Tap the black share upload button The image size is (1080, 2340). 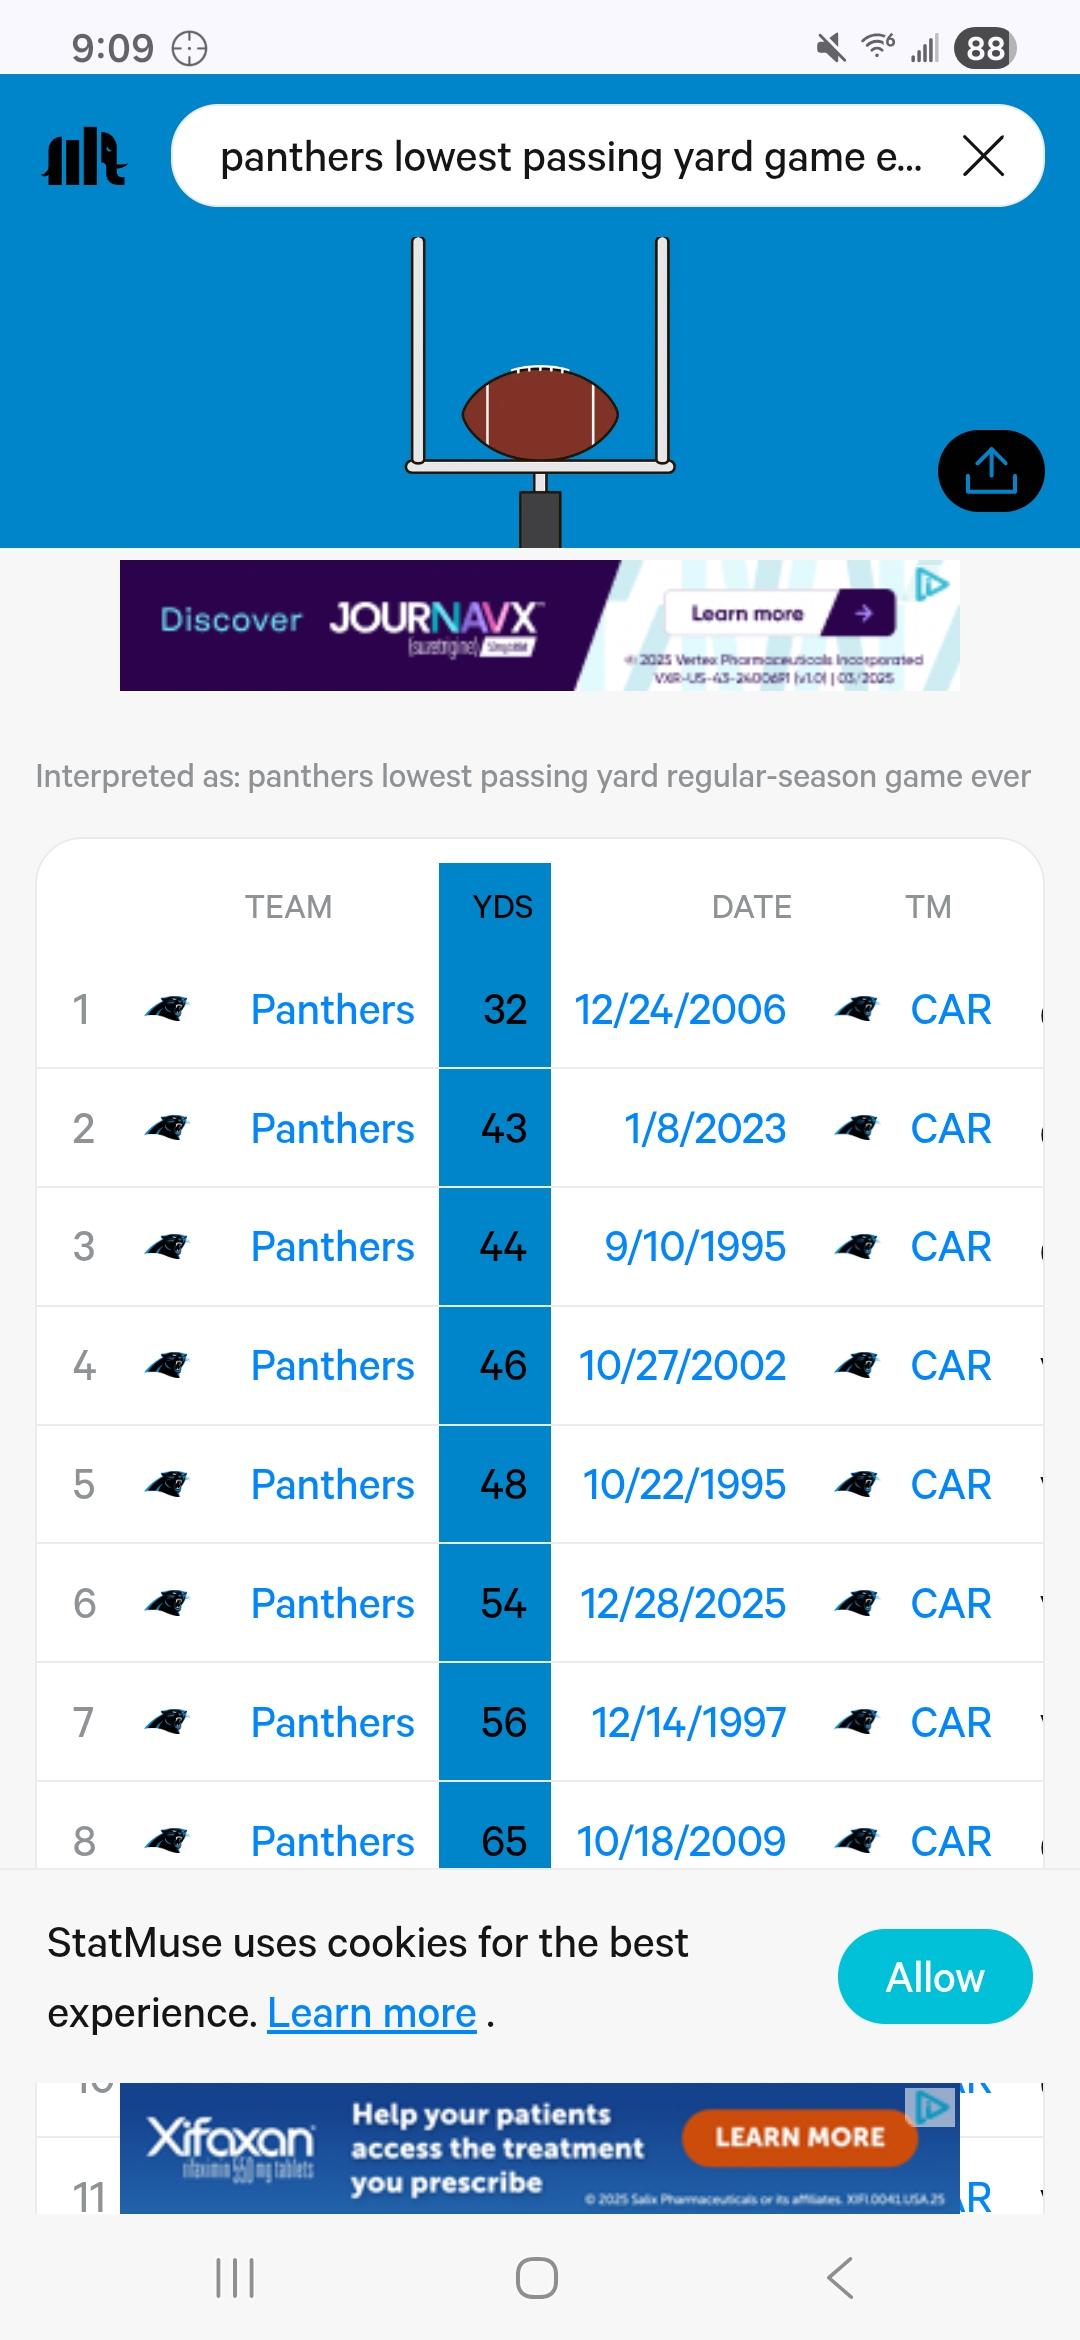coord(990,471)
